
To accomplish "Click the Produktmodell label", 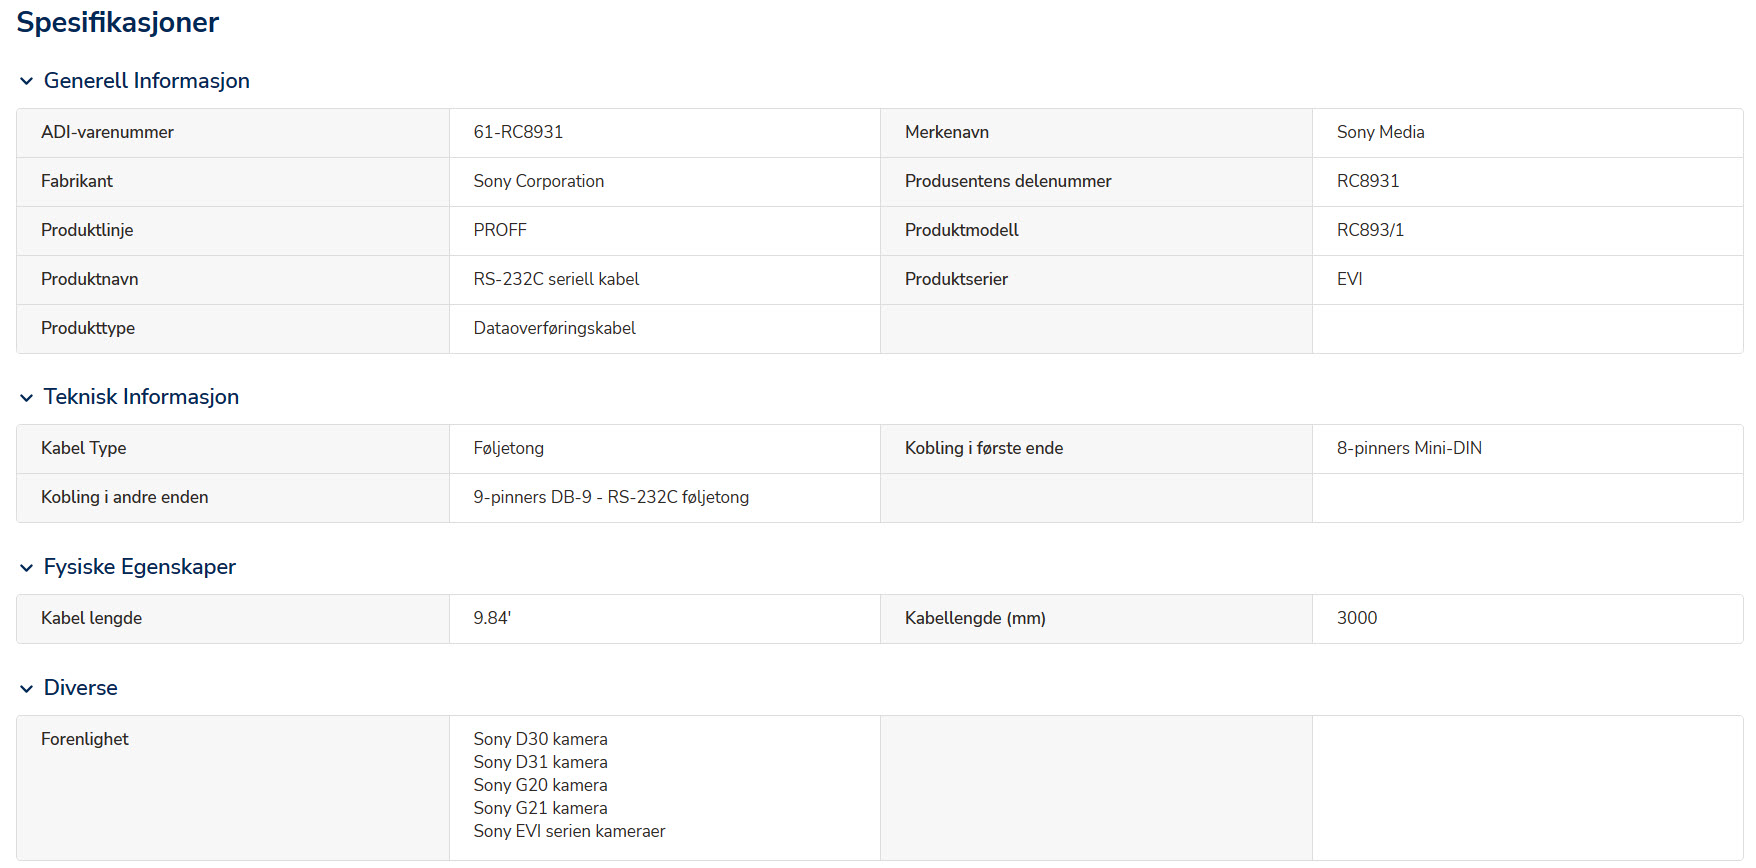I will click(x=962, y=230).
